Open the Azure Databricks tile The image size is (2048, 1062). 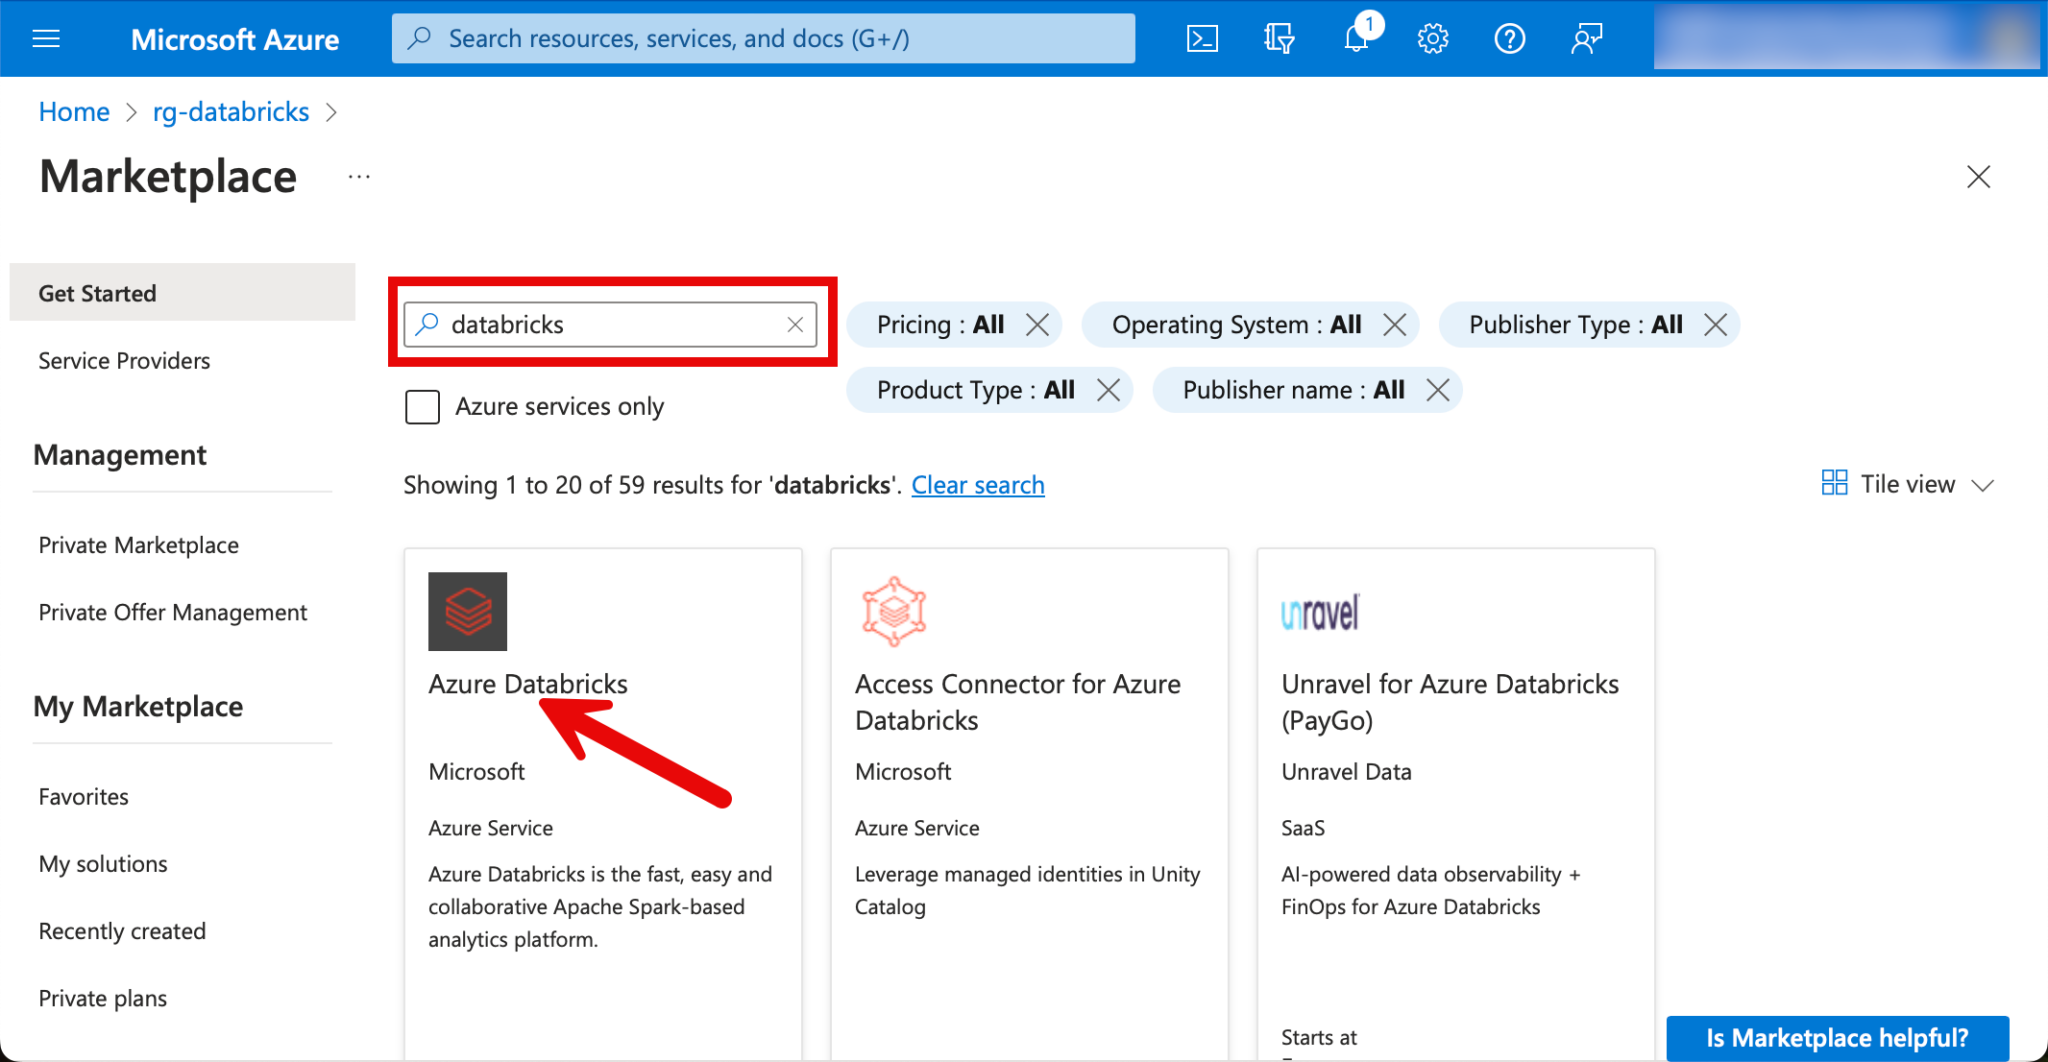click(527, 684)
